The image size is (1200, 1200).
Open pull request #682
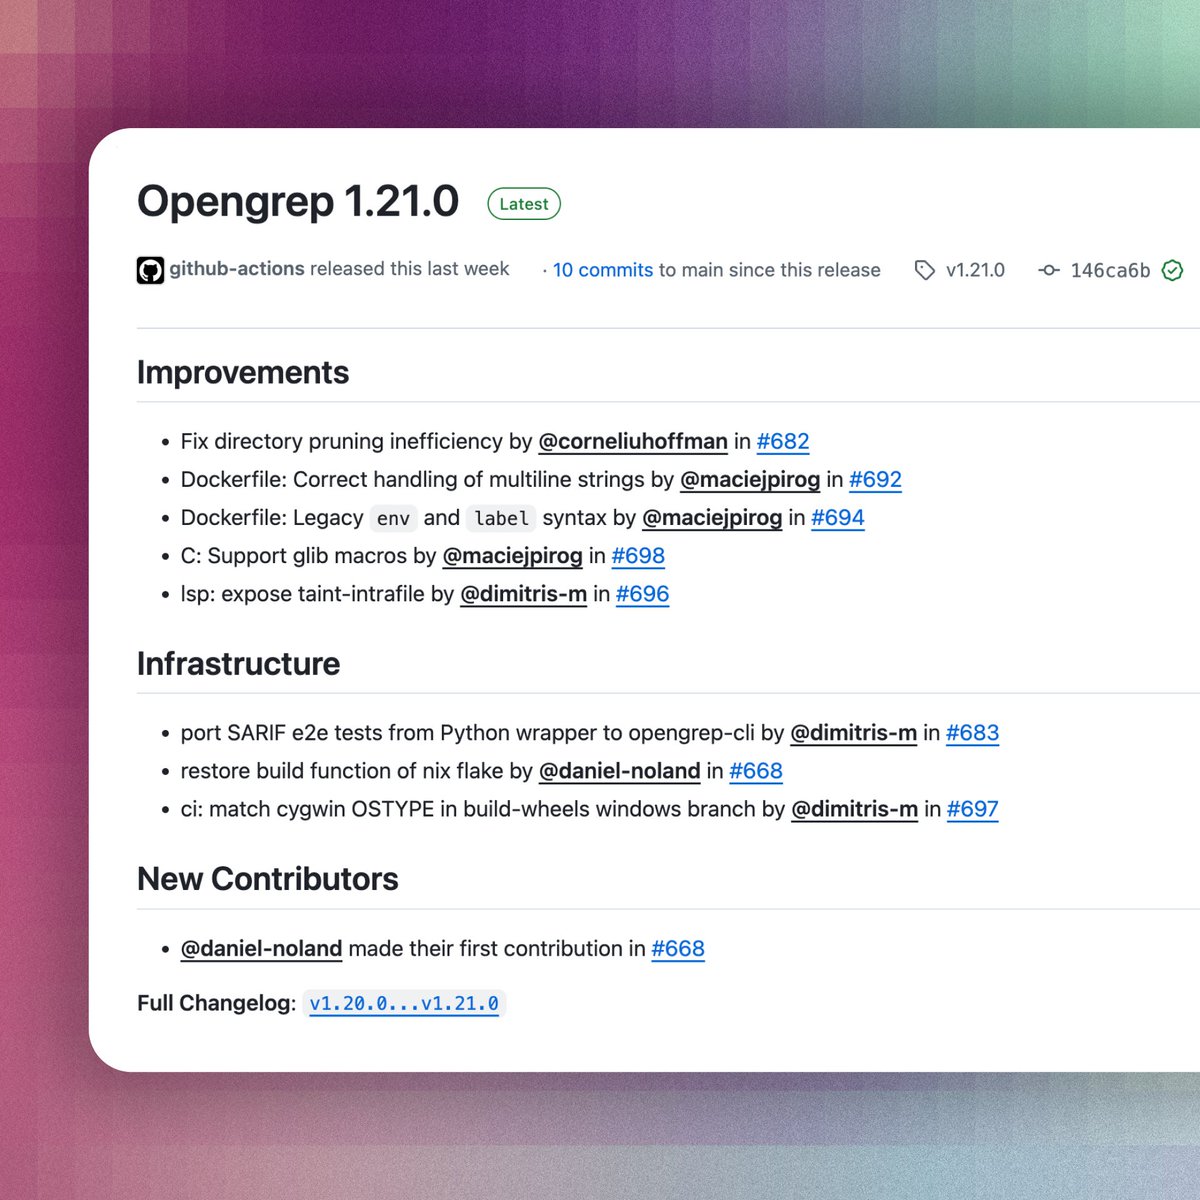[783, 441]
